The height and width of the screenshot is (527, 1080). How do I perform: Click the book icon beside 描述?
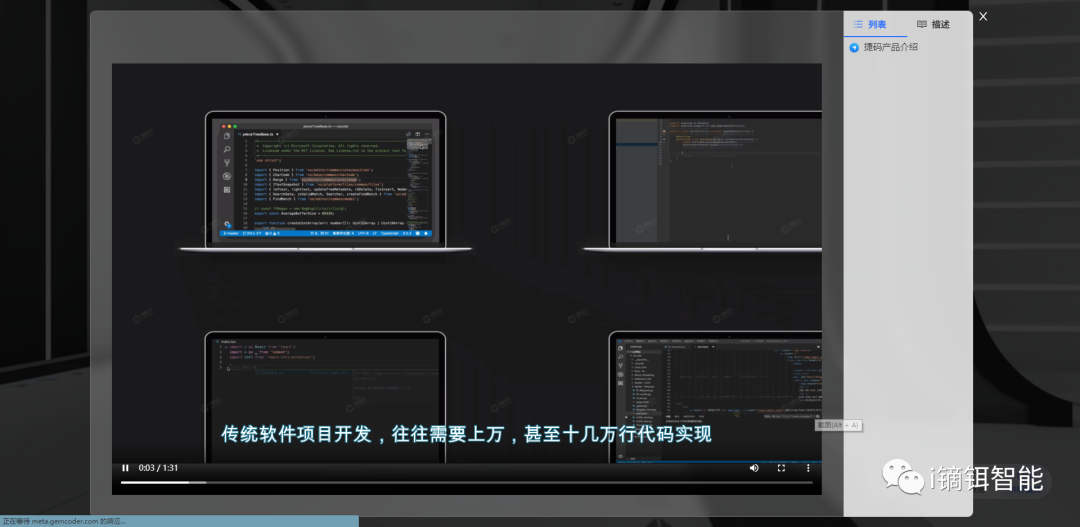pyautogui.click(x=922, y=24)
